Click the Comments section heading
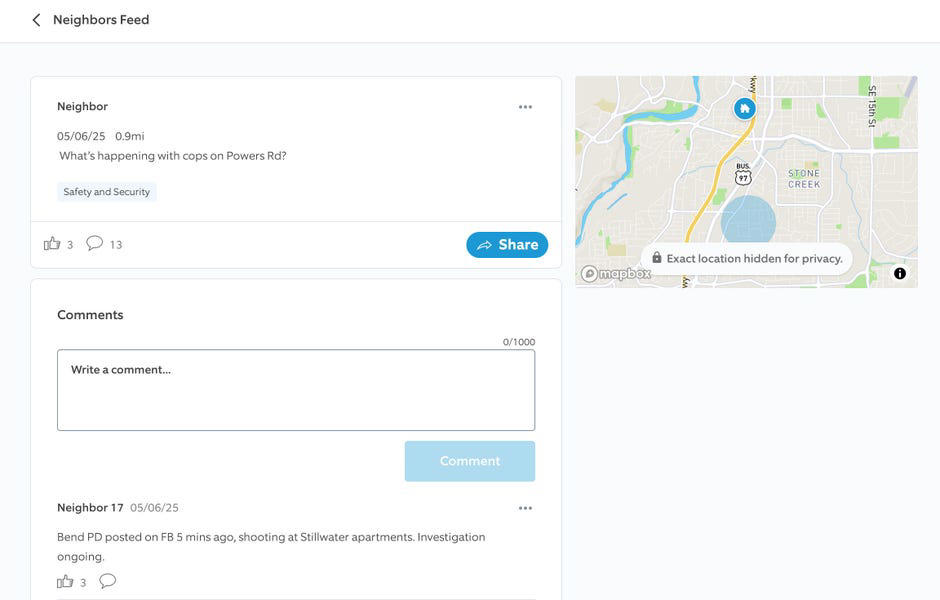This screenshot has width=940, height=600. pyautogui.click(x=90, y=315)
